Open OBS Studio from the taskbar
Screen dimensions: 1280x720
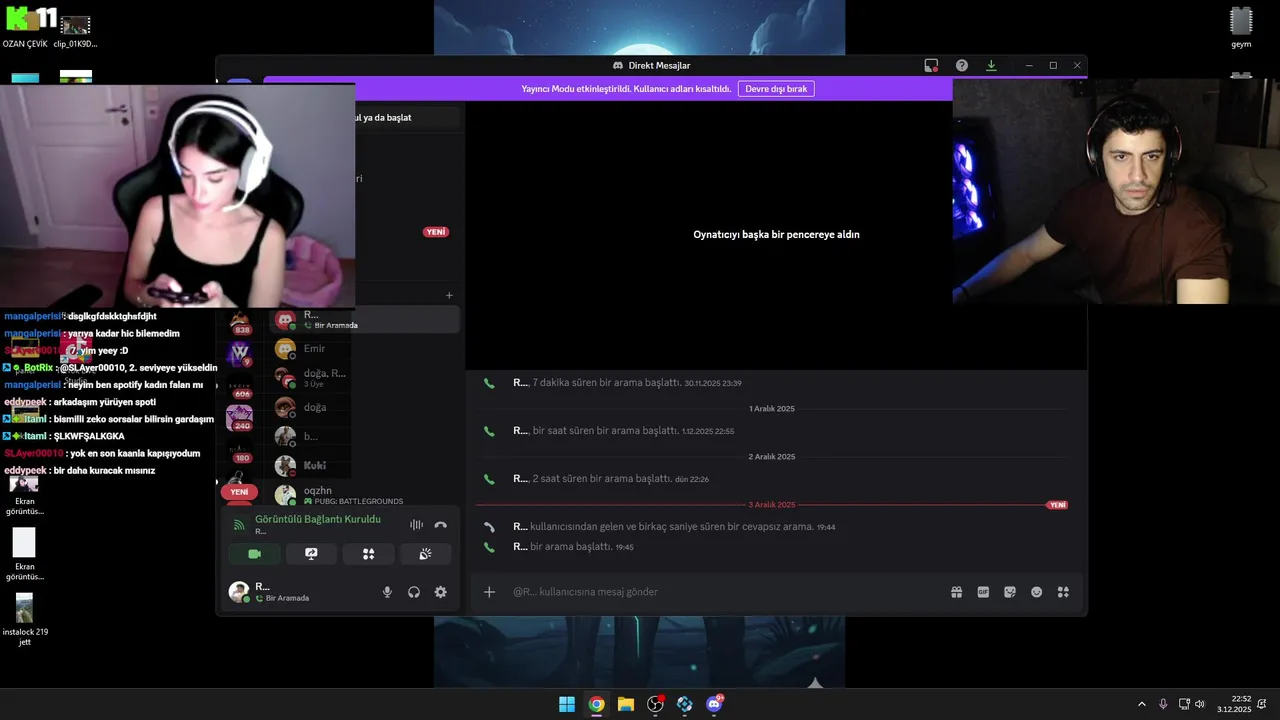click(655, 704)
